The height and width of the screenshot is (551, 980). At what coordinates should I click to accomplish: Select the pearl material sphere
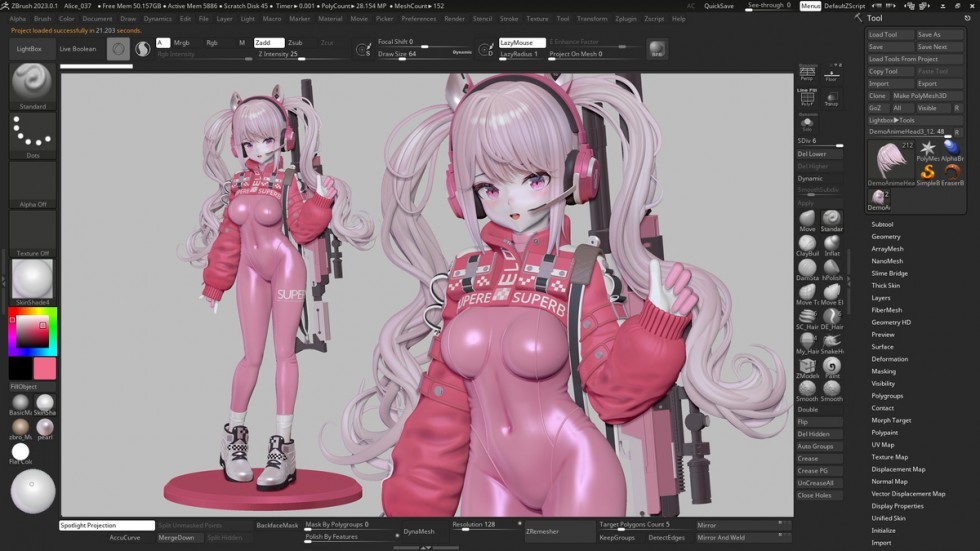point(45,427)
